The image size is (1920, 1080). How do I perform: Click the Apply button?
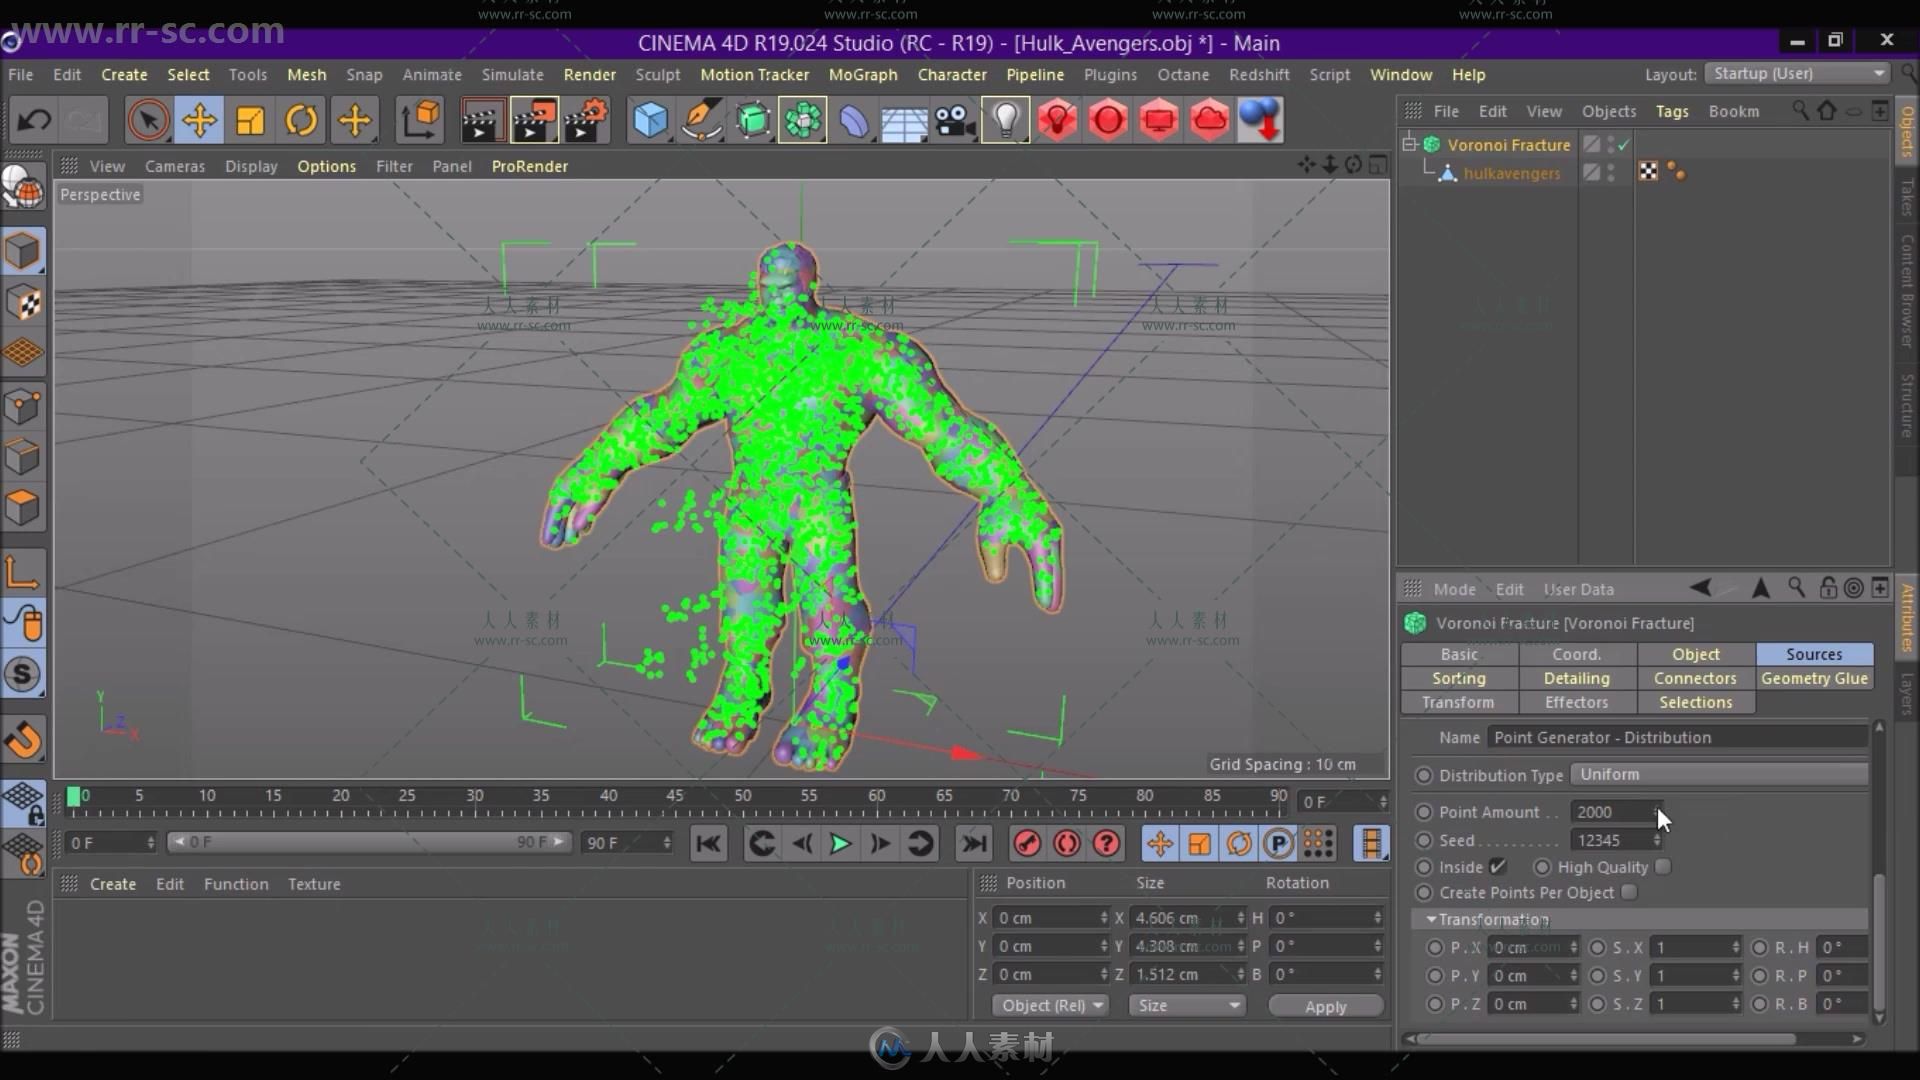point(1325,1005)
